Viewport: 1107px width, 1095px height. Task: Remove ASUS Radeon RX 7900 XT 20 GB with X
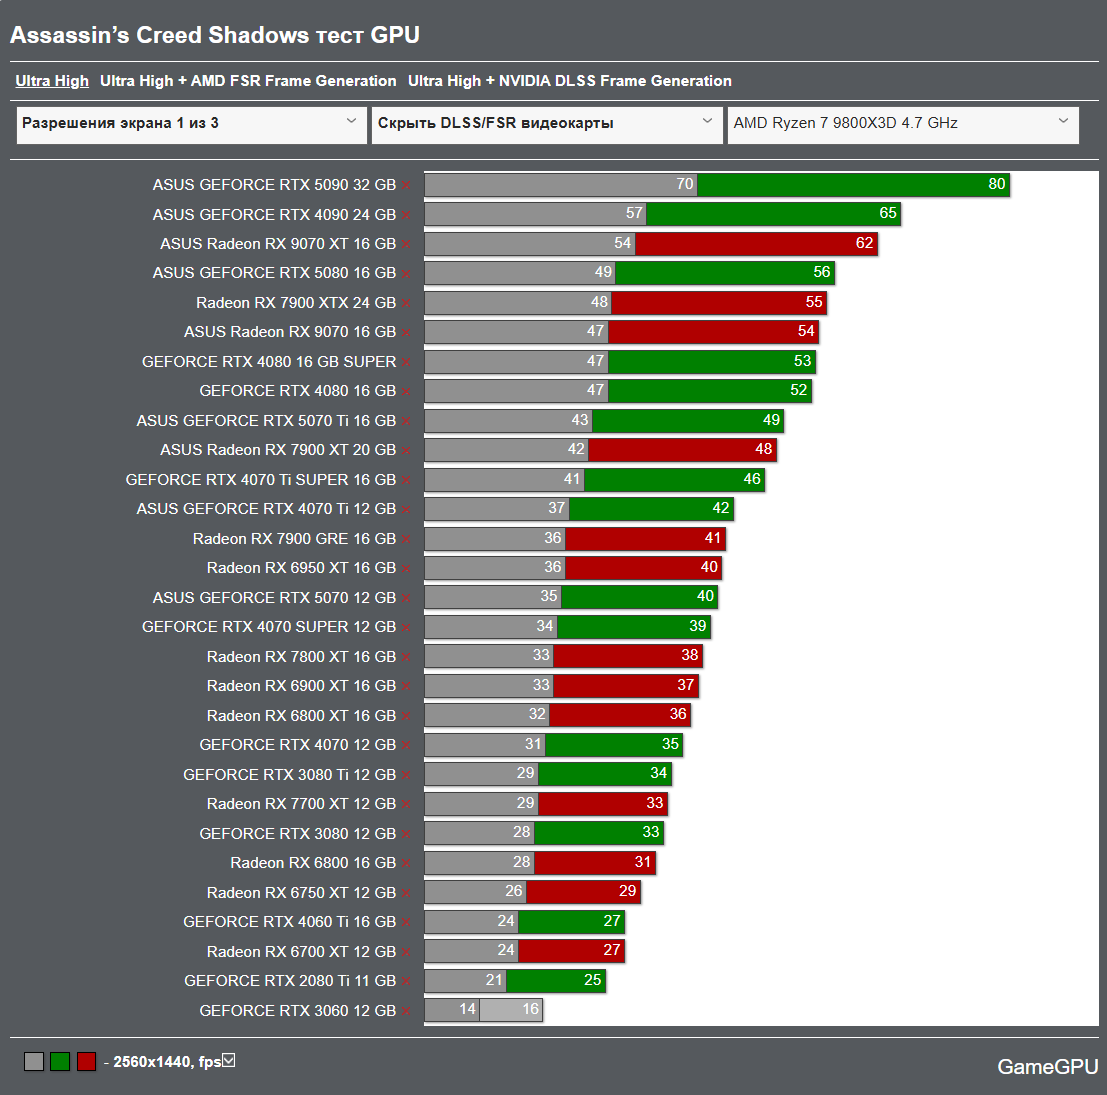point(406,450)
